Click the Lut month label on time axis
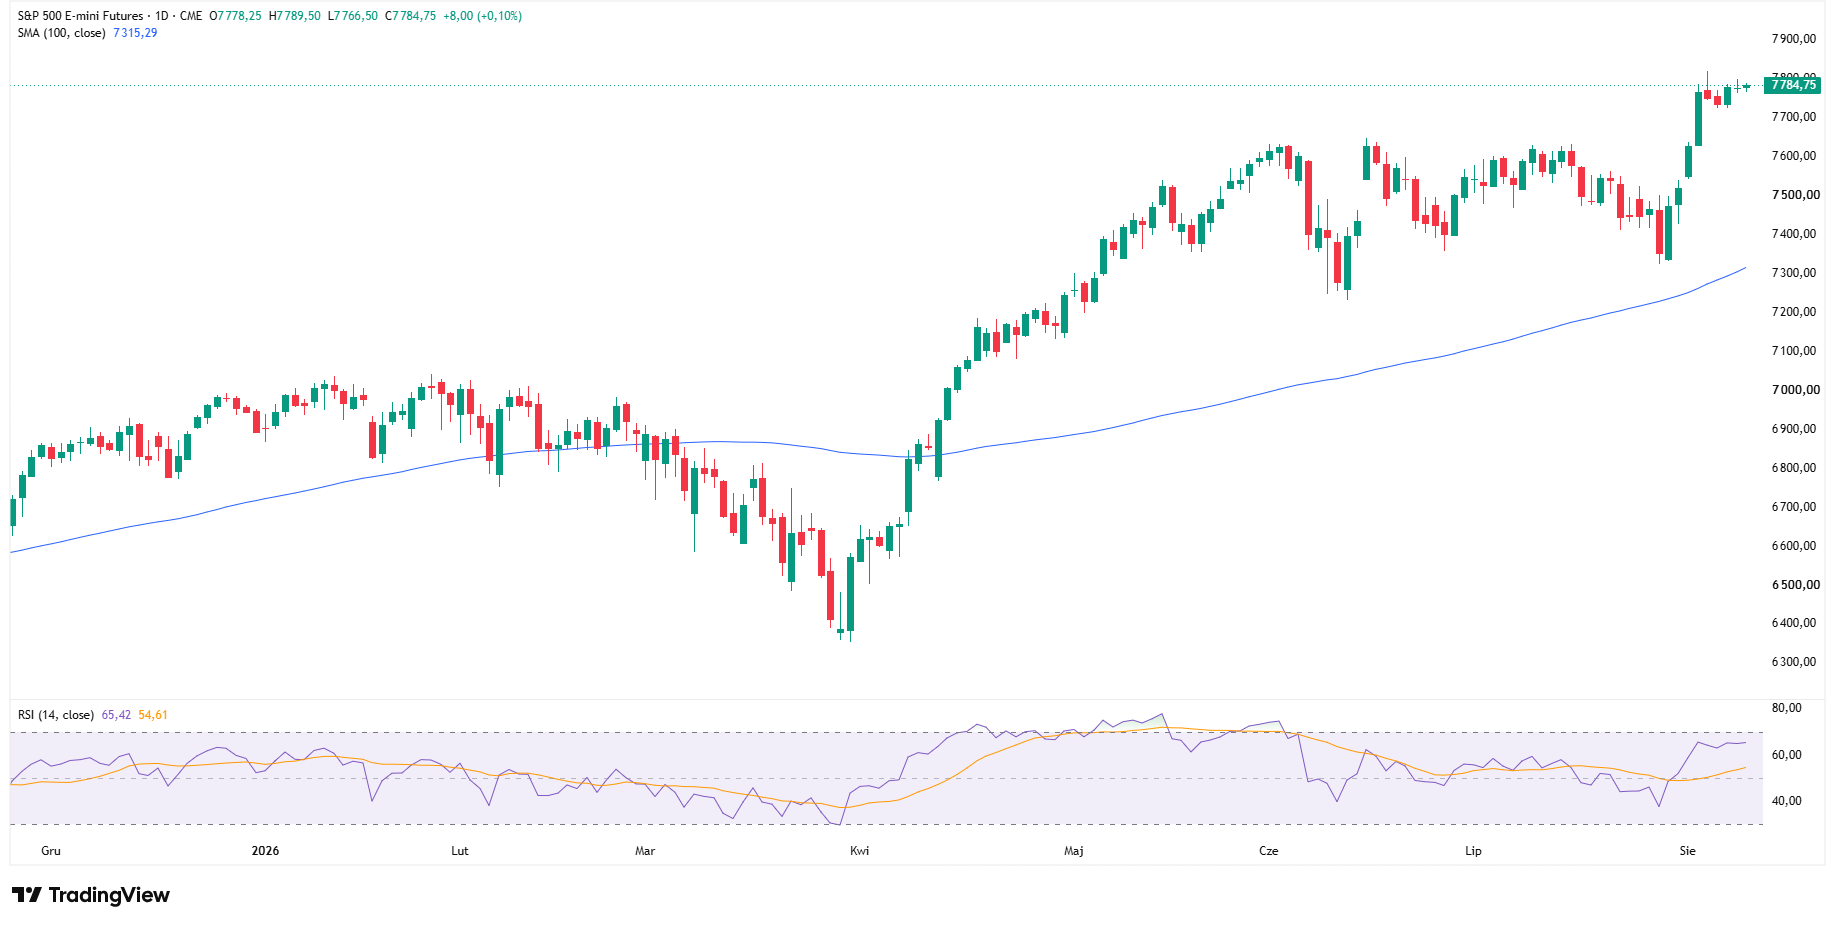The image size is (1835, 925). pyautogui.click(x=460, y=851)
